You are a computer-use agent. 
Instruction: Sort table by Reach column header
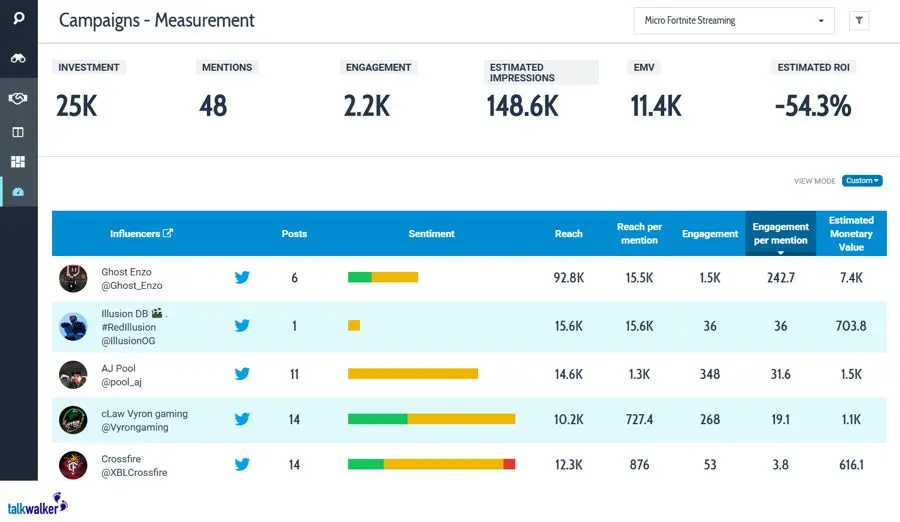click(x=568, y=234)
